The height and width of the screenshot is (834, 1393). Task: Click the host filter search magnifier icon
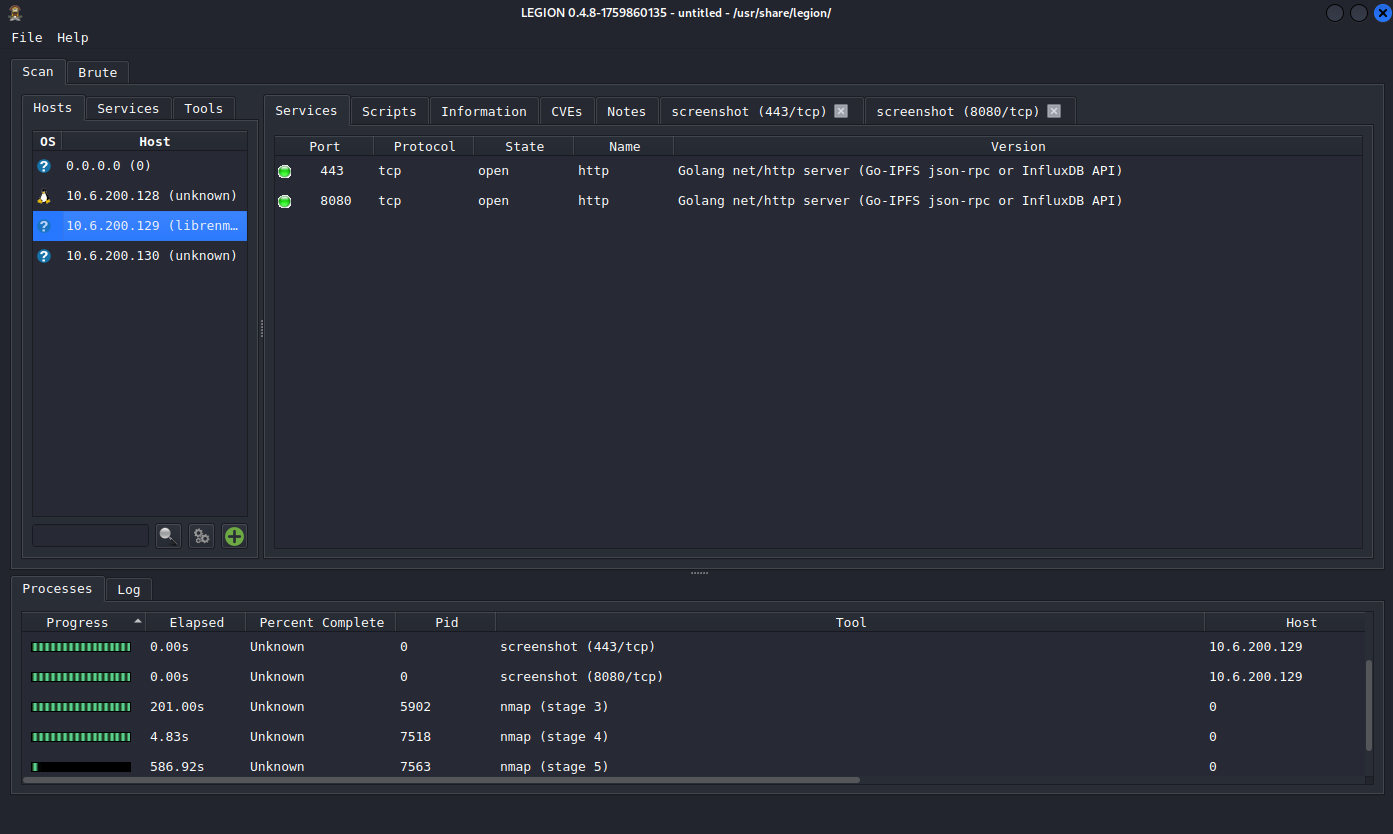point(169,536)
